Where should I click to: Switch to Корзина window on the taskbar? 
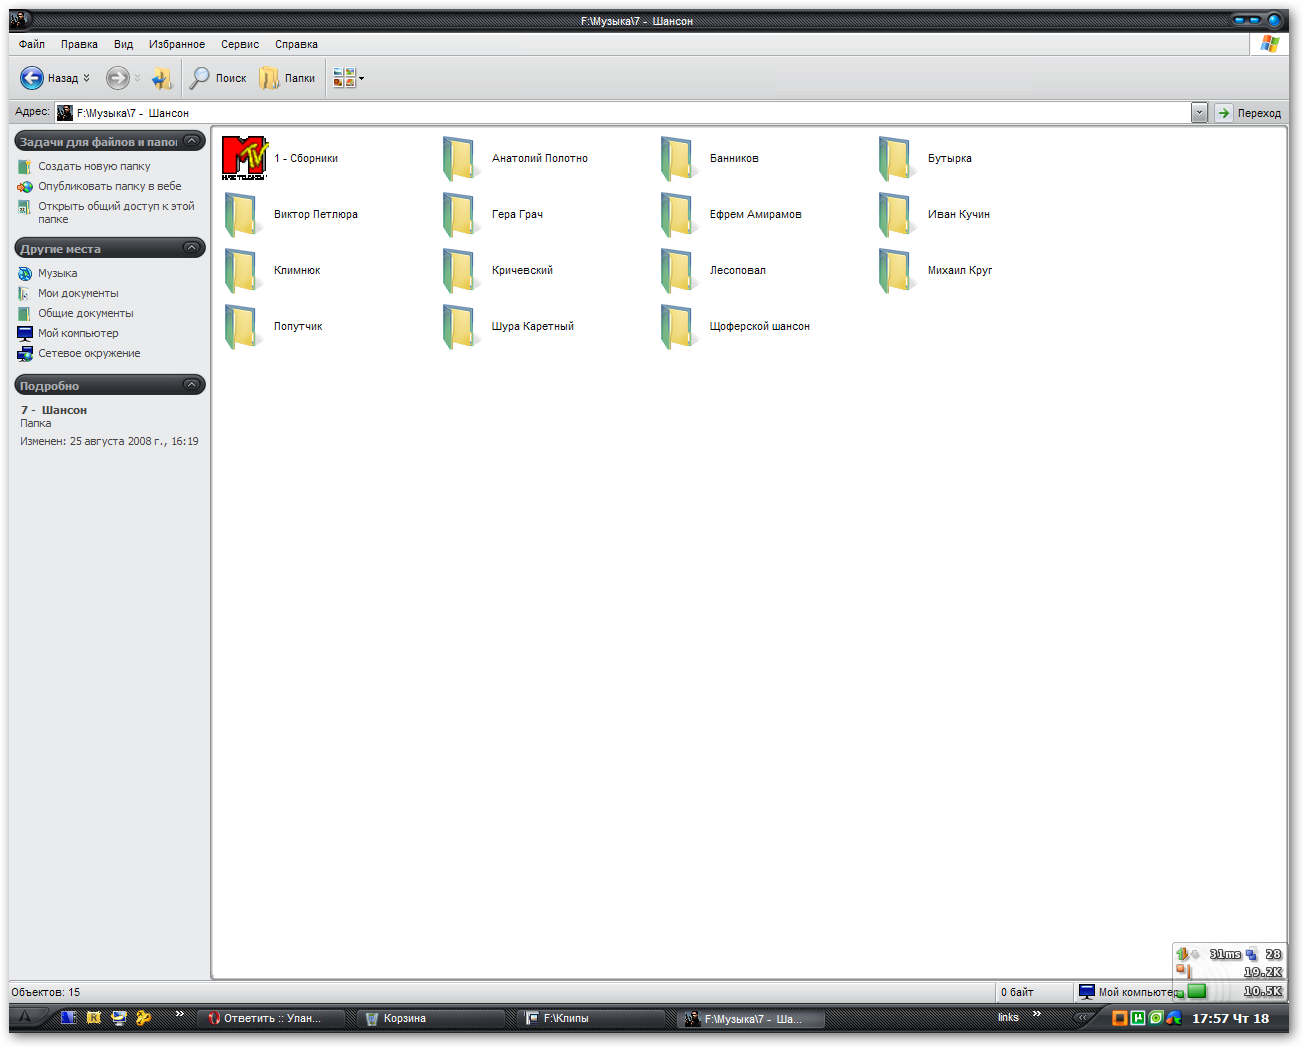pyautogui.click(x=404, y=1019)
